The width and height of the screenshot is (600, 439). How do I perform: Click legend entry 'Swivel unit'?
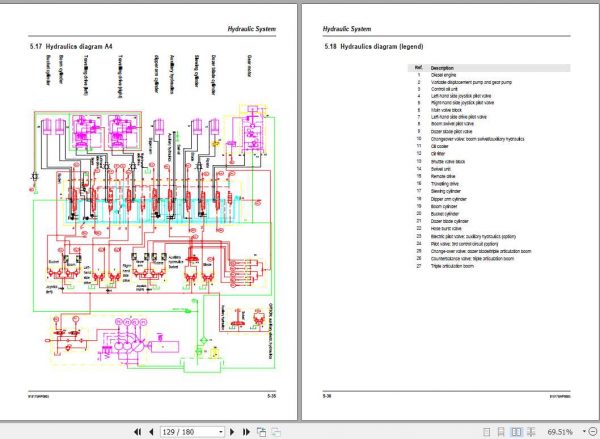(x=441, y=169)
